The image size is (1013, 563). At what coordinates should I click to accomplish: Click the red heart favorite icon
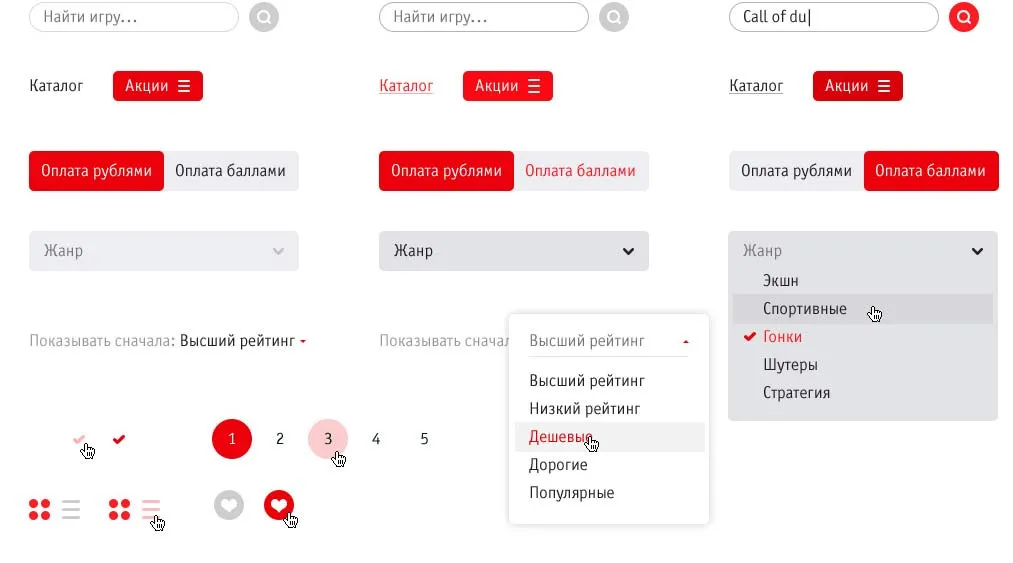click(279, 505)
